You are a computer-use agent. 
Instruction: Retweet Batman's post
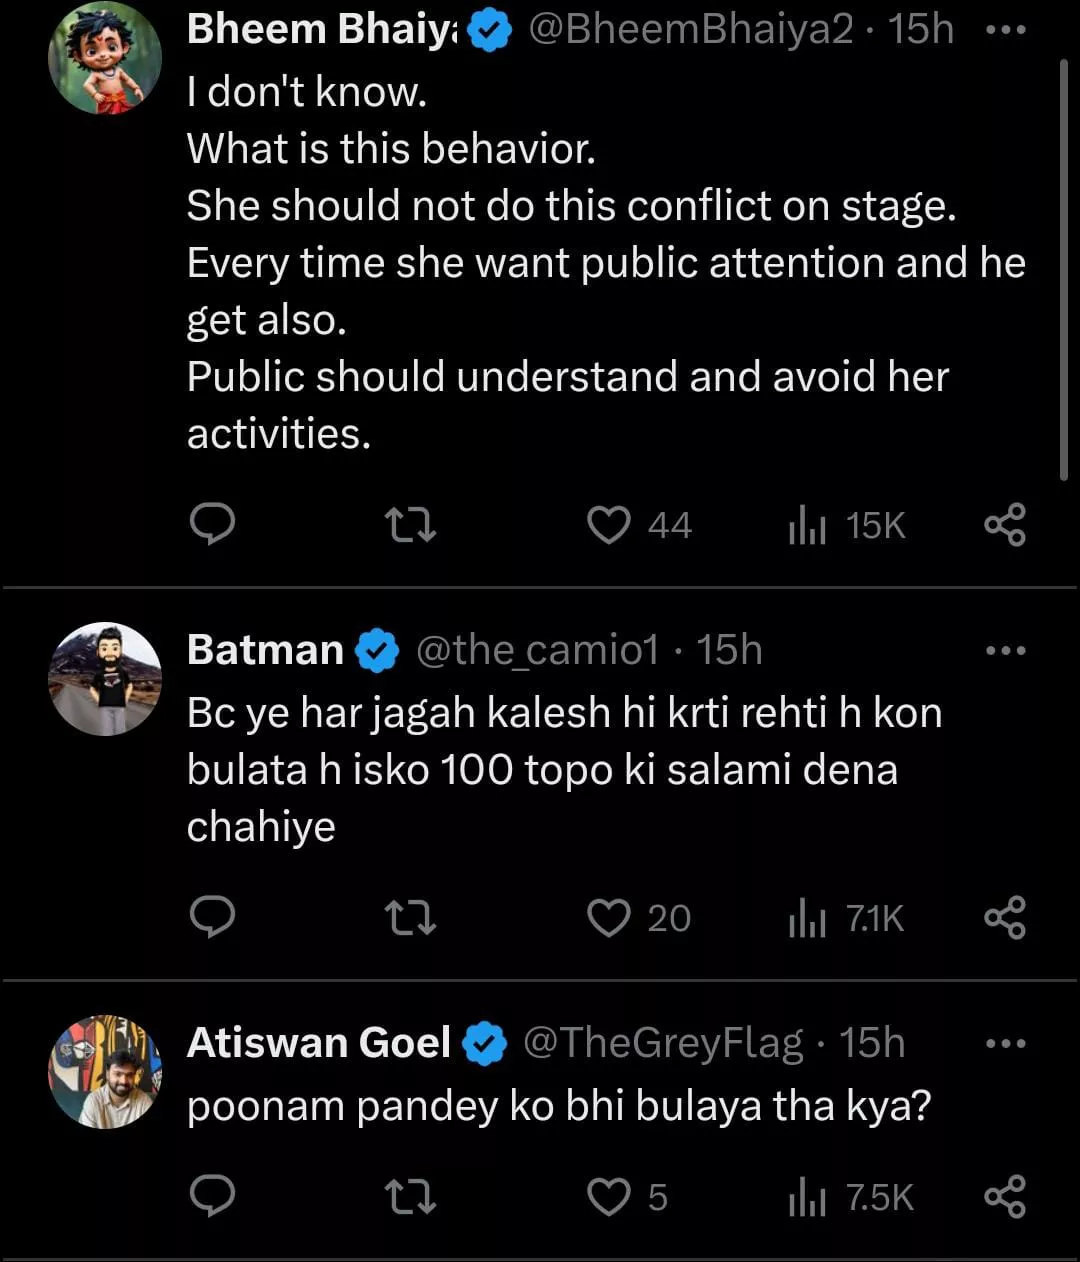click(411, 917)
